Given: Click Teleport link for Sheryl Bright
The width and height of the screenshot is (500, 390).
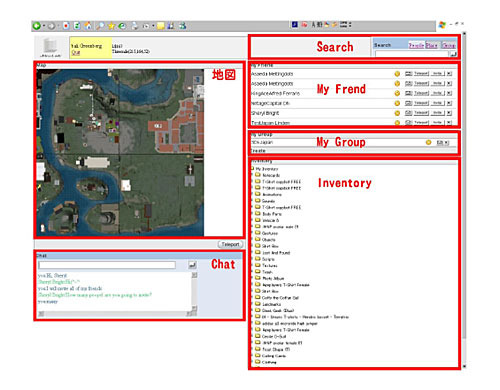Looking at the screenshot, I should (x=421, y=113).
